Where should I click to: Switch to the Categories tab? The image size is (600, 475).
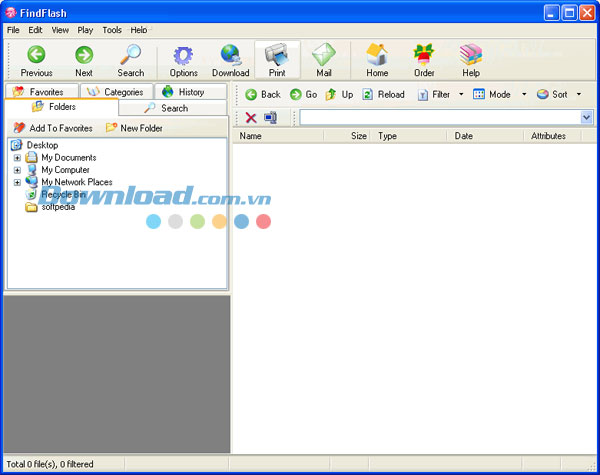click(x=116, y=92)
